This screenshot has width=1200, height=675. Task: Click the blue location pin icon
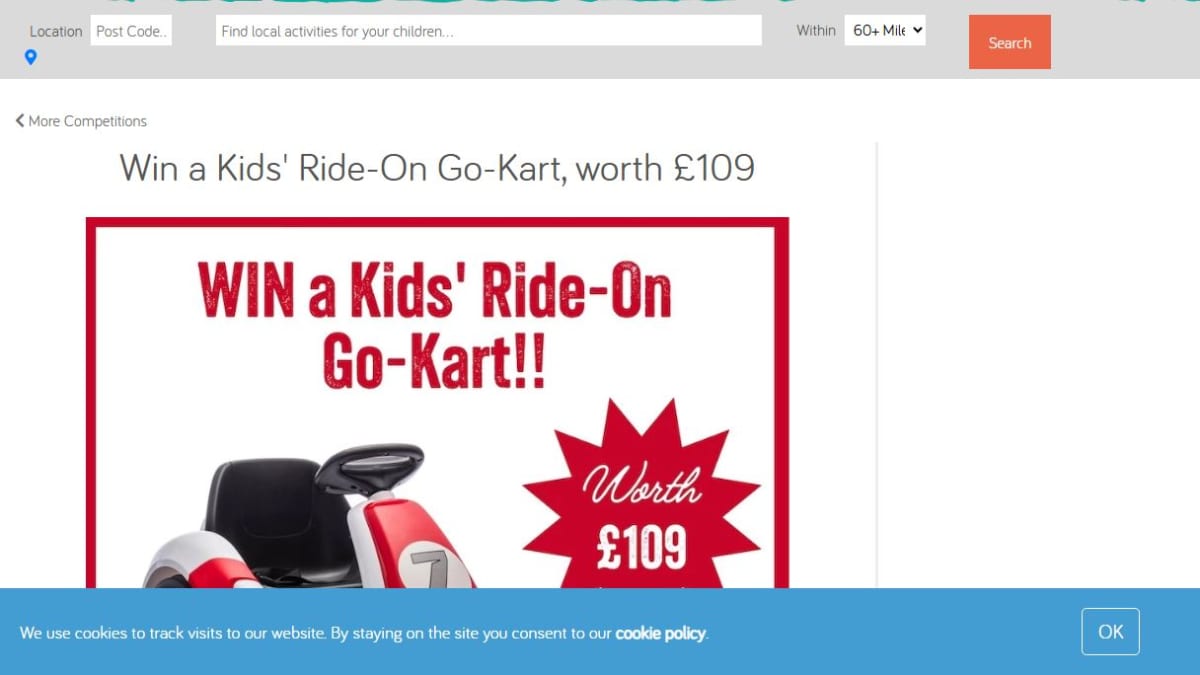pyautogui.click(x=31, y=57)
